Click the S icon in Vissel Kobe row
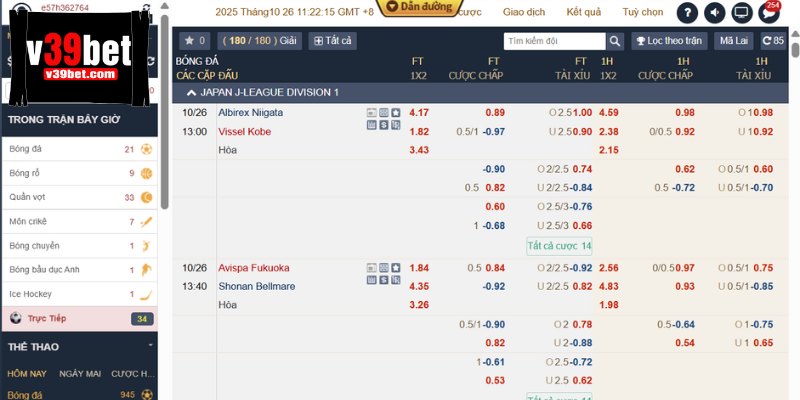Screen dimensions: 800x400 point(384,125)
